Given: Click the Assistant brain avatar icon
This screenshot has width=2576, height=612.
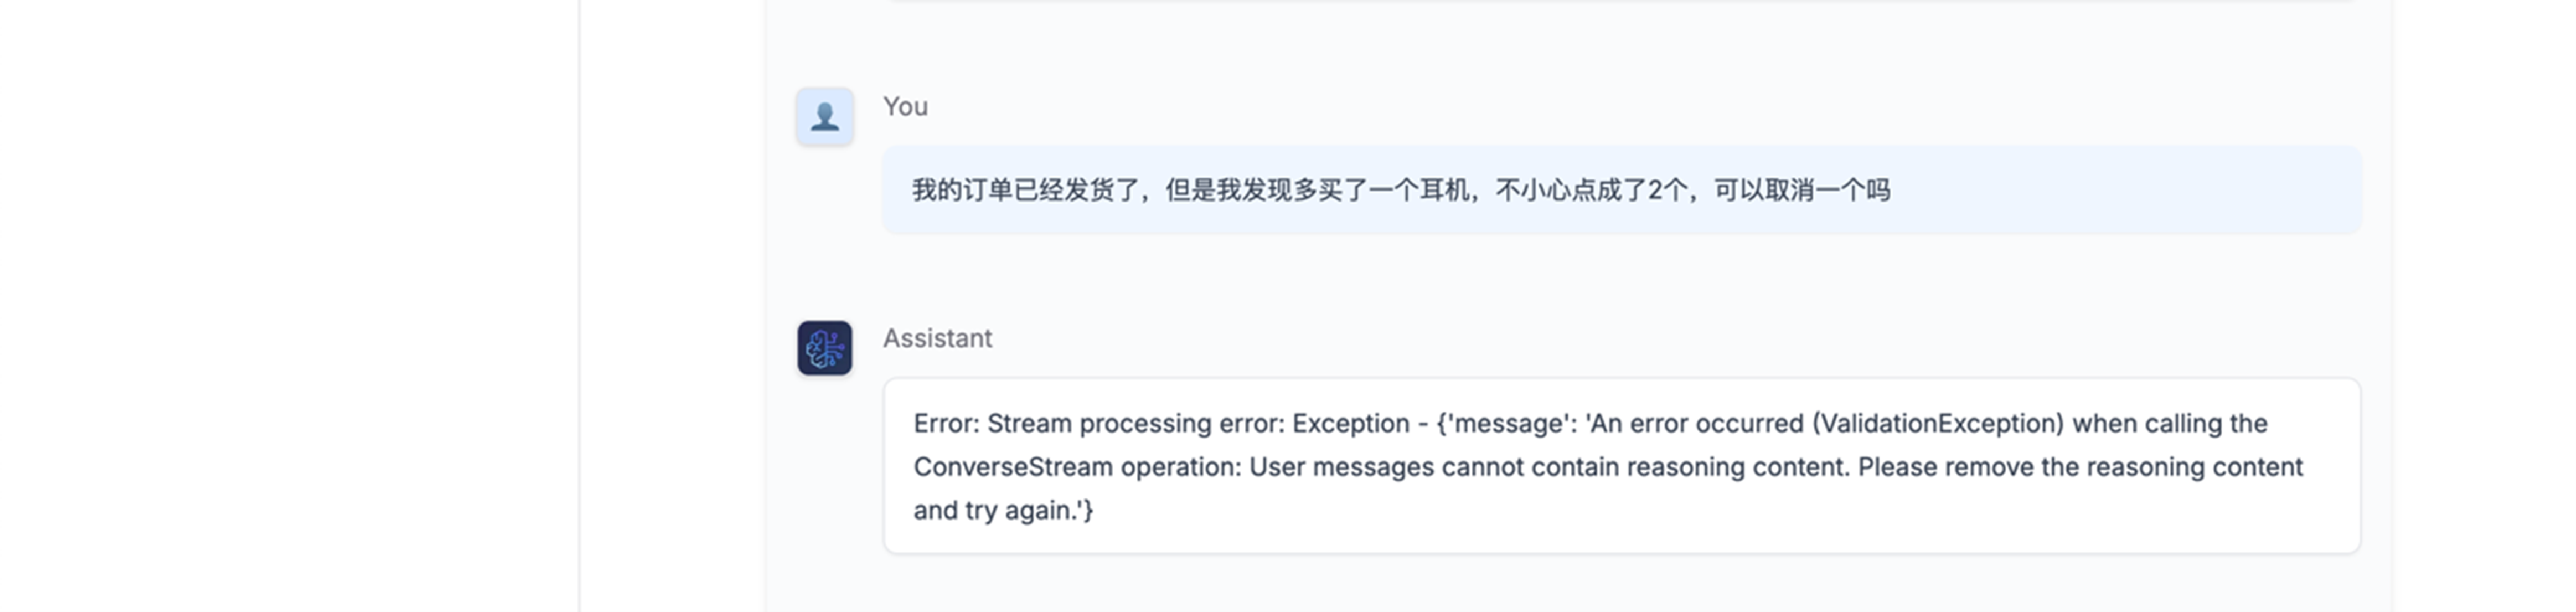Looking at the screenshot, I should click(824, 348).
